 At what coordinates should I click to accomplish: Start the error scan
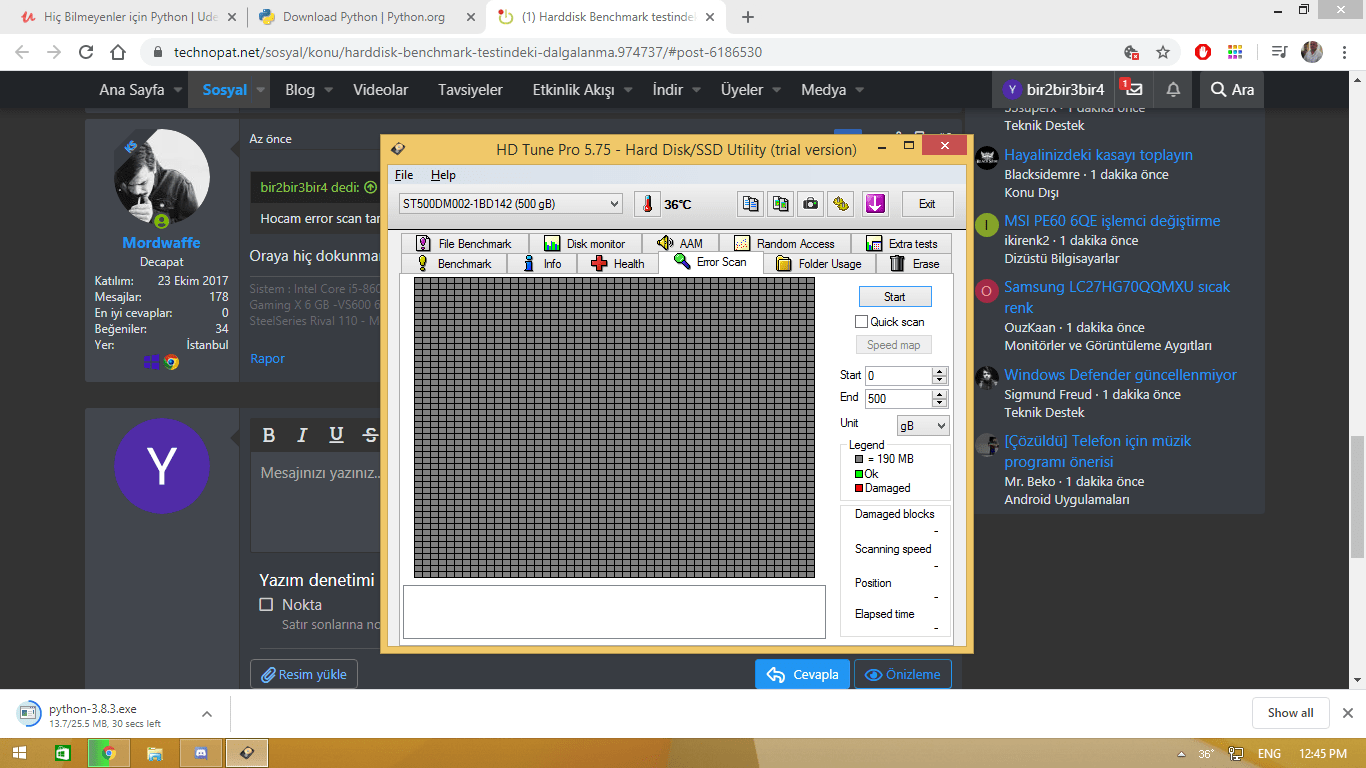895,297
